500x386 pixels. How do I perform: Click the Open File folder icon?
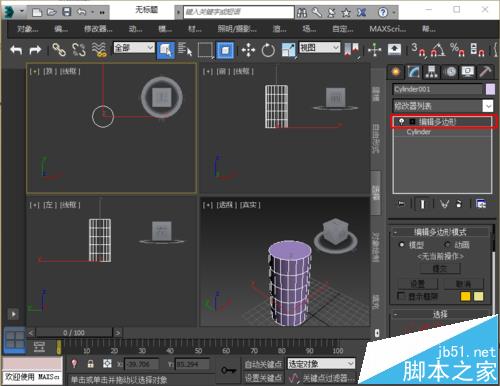[52, 12]
